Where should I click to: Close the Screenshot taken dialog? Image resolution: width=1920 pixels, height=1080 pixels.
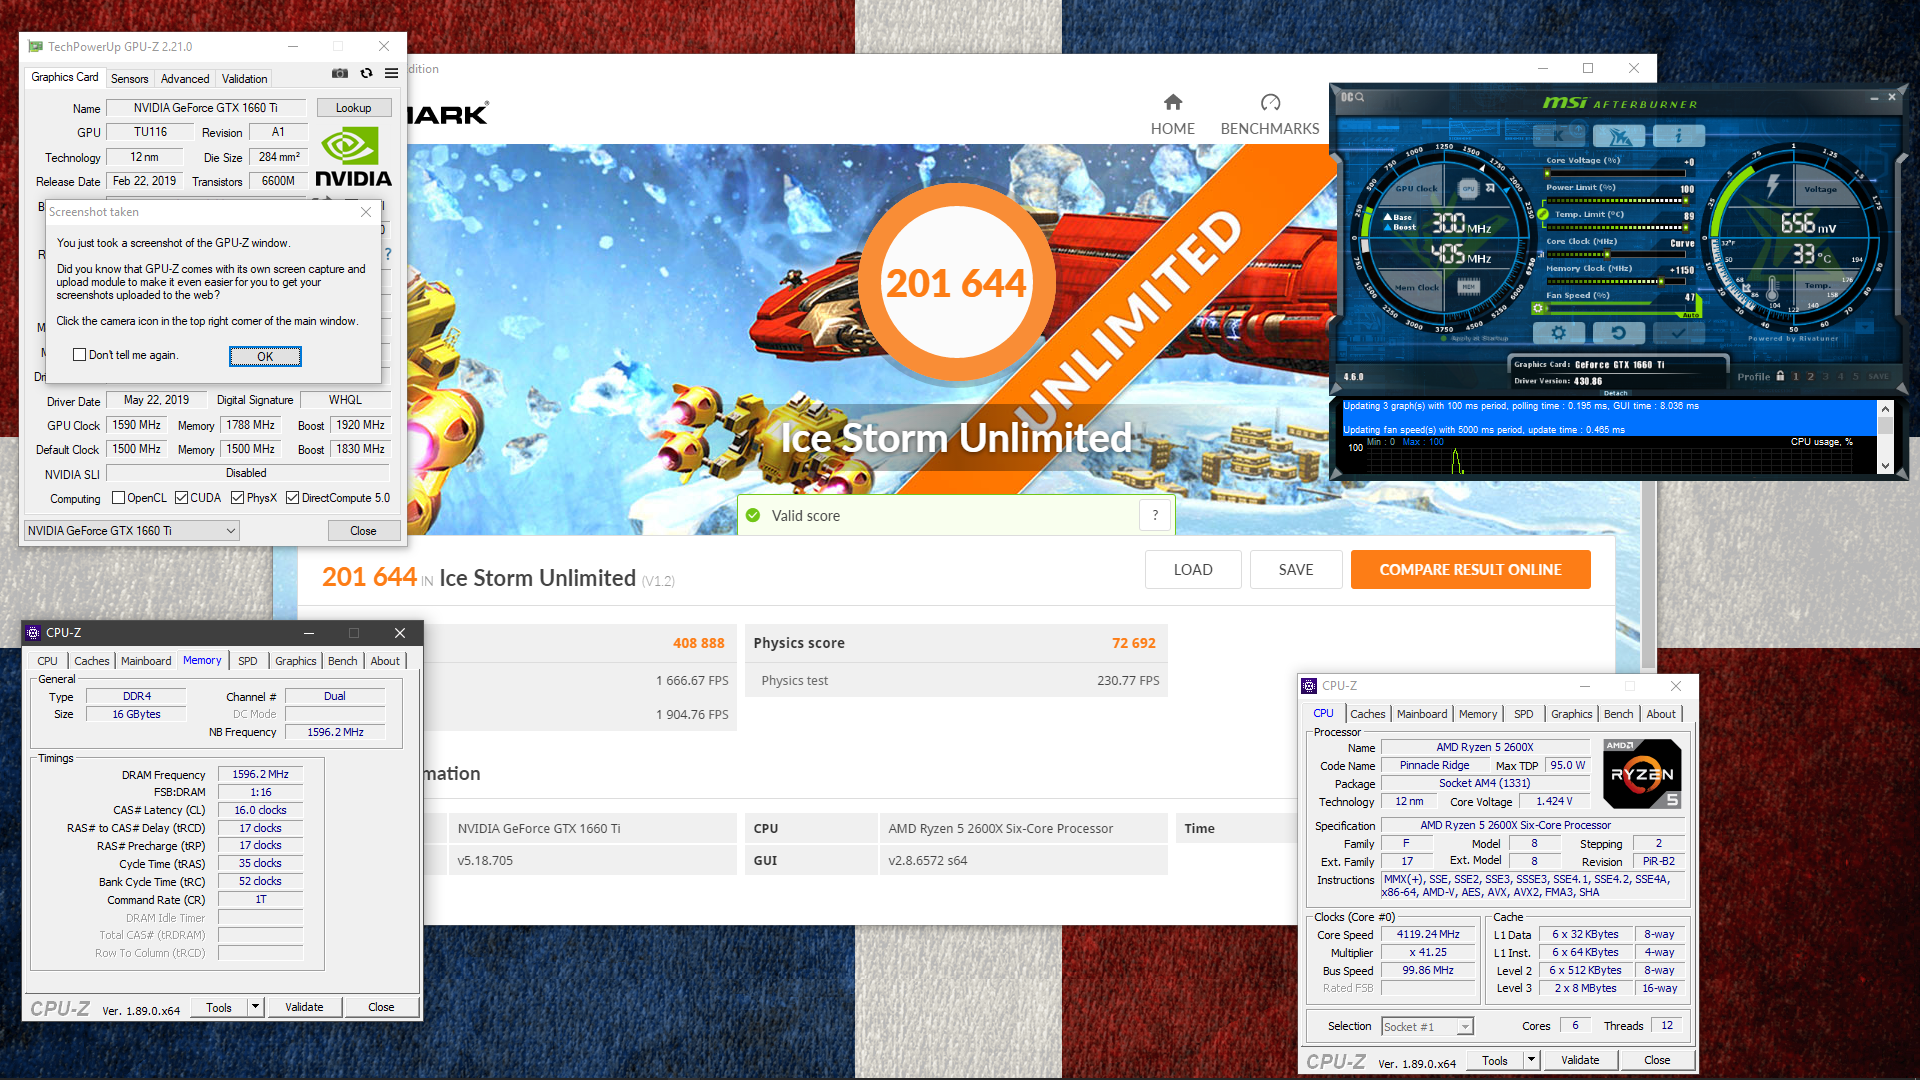[366, 212]
